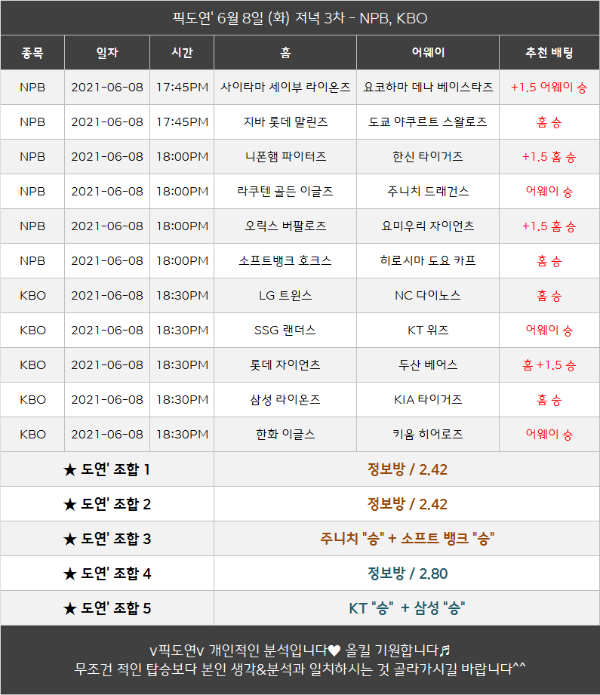Image resolution: width=600 pixels, height=695 pixels.
Task: Click the '★ 도연' 조합 1' label
Action: [107, 469]
